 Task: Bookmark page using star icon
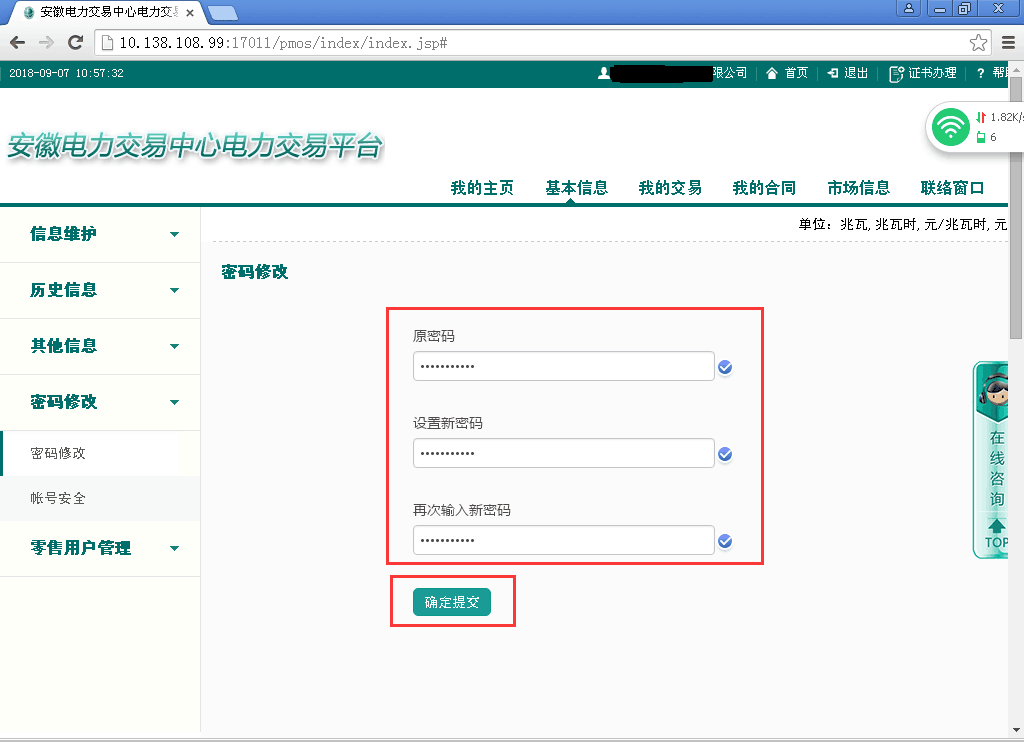pyautogui.click(x=978, y=43)
